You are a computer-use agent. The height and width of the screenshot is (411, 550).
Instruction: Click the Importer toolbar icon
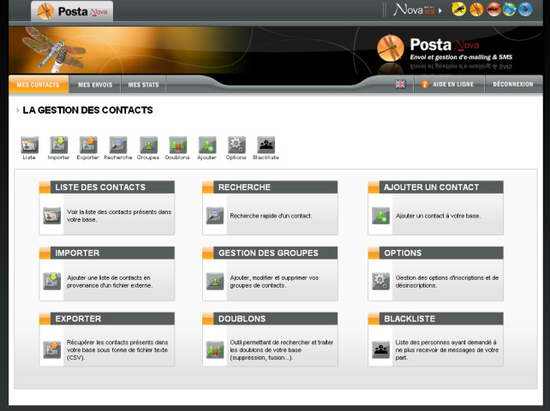(59, 145)
